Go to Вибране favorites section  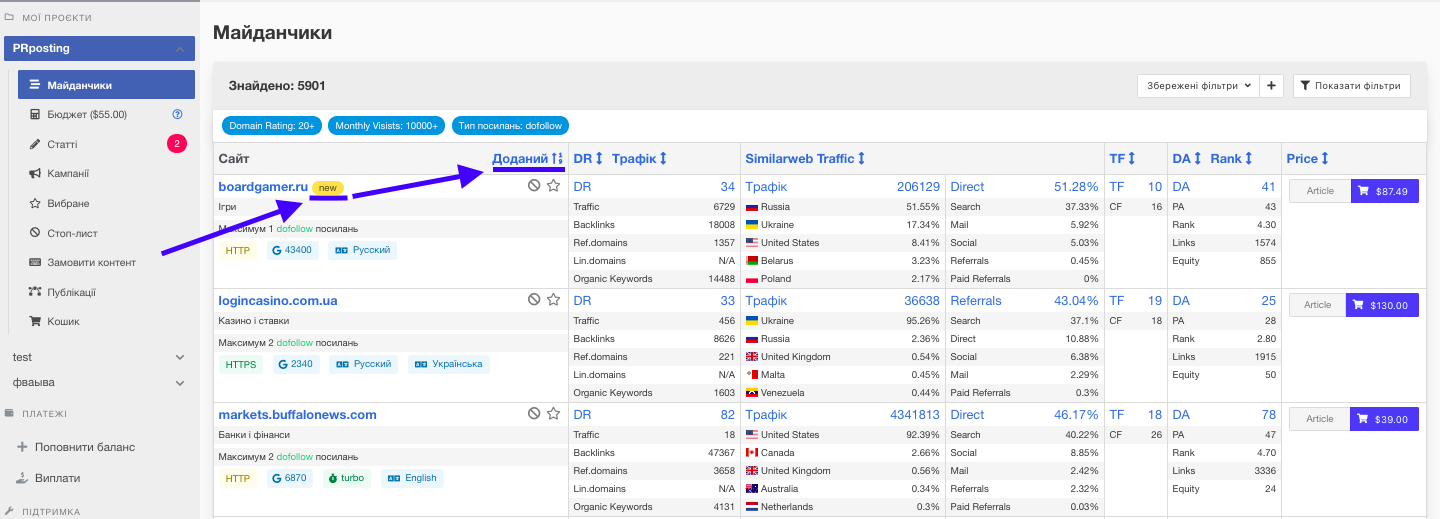click(x=68, y=203)
